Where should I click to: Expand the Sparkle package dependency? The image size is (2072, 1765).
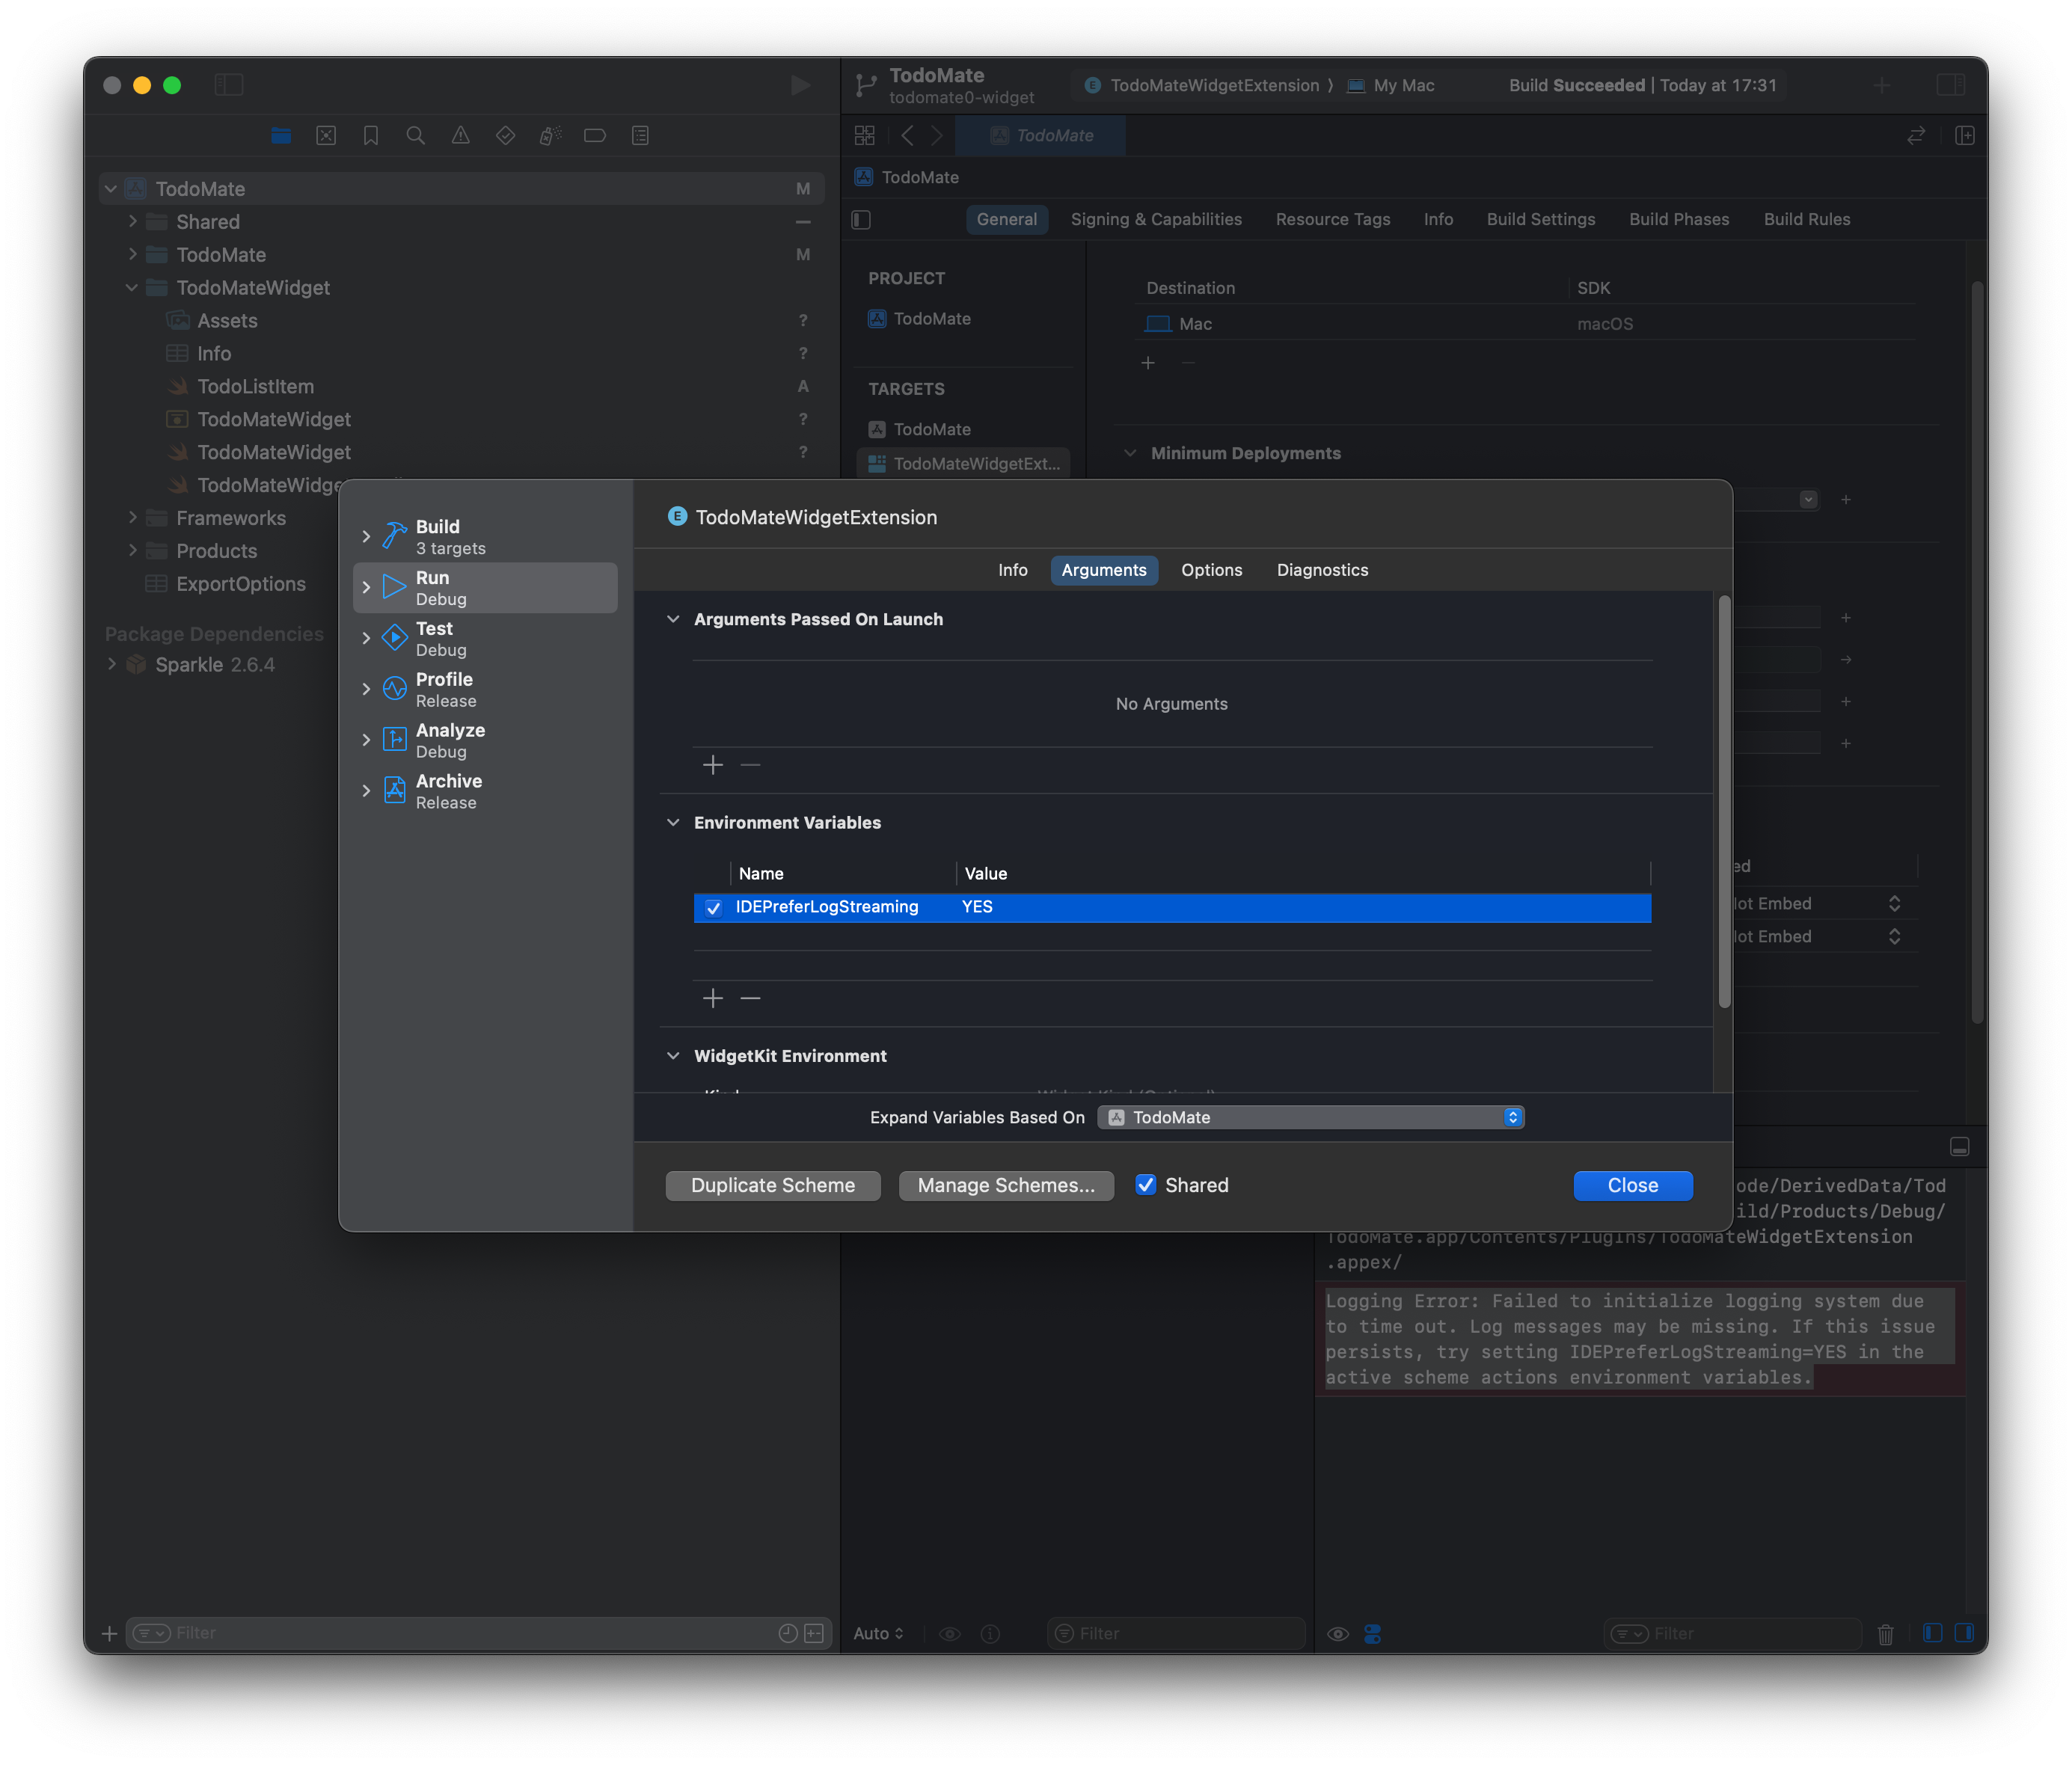[x=111, y=664]
